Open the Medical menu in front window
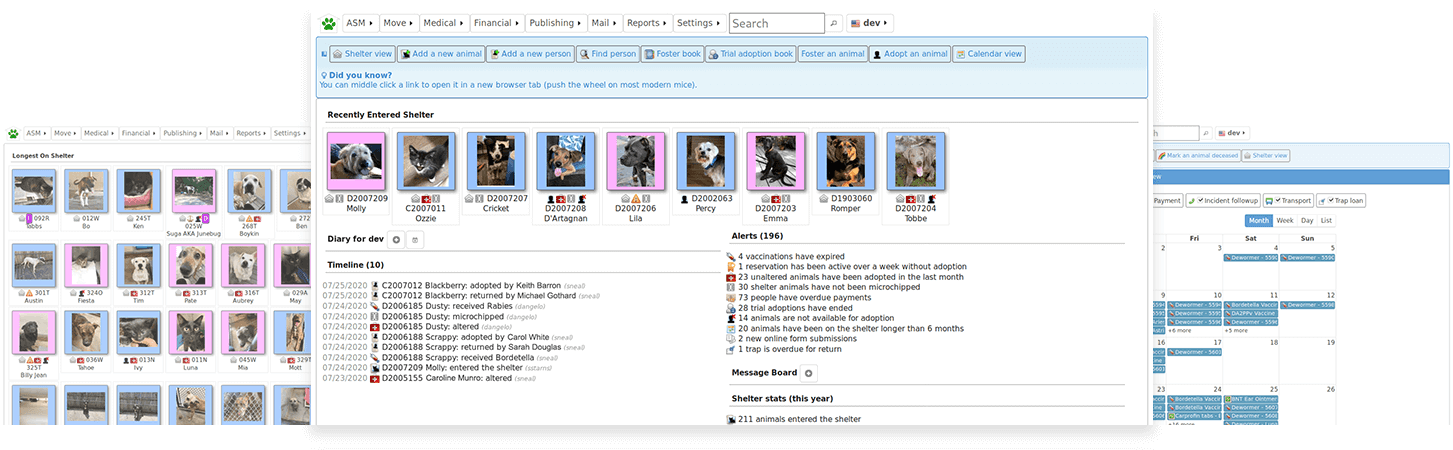 click(x=443, y=23)
